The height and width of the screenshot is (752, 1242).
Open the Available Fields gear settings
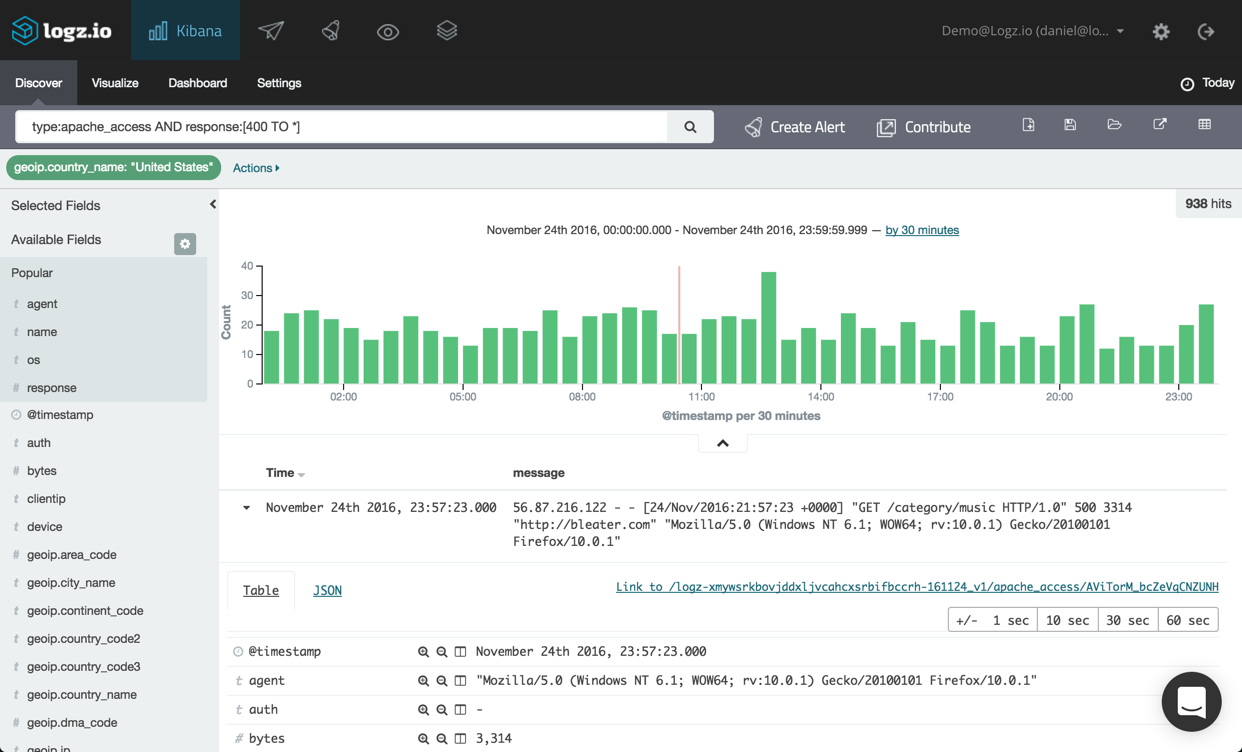coord(185,244)
